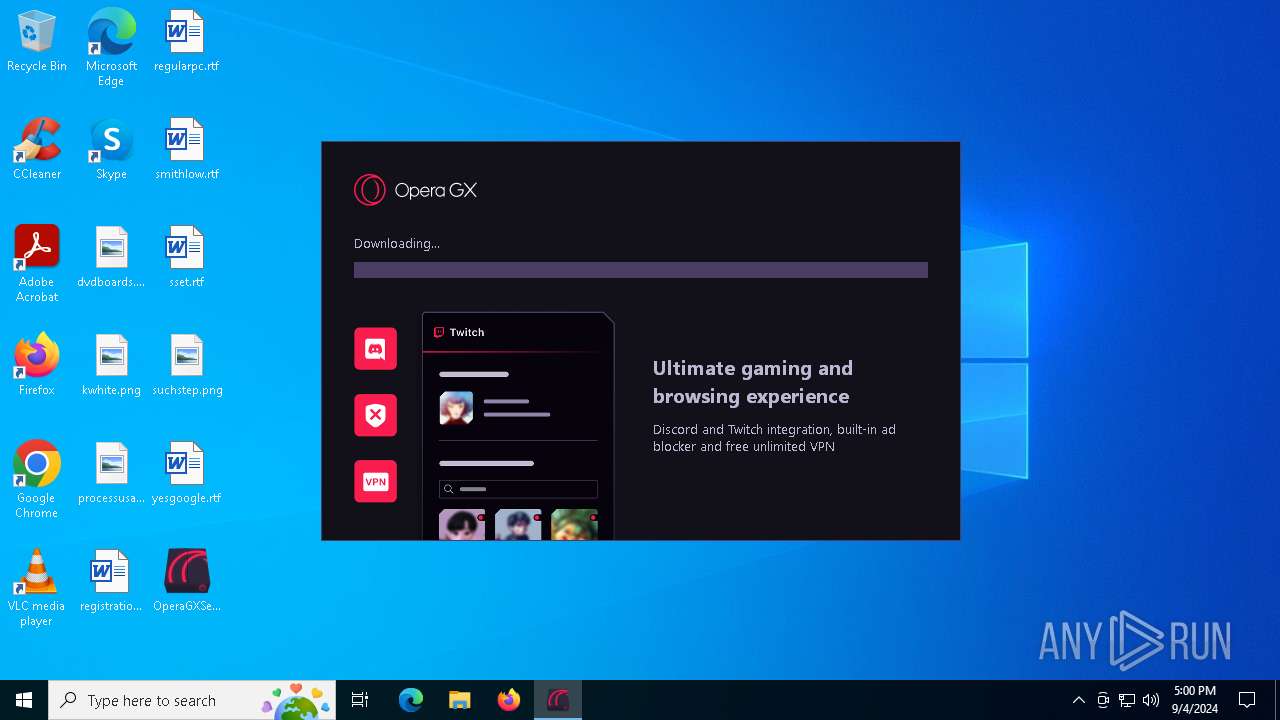Viewport: 1280px width, 720px height.
Task: Click the Discord and Twitch integration description
Action: tap(774, 438)
